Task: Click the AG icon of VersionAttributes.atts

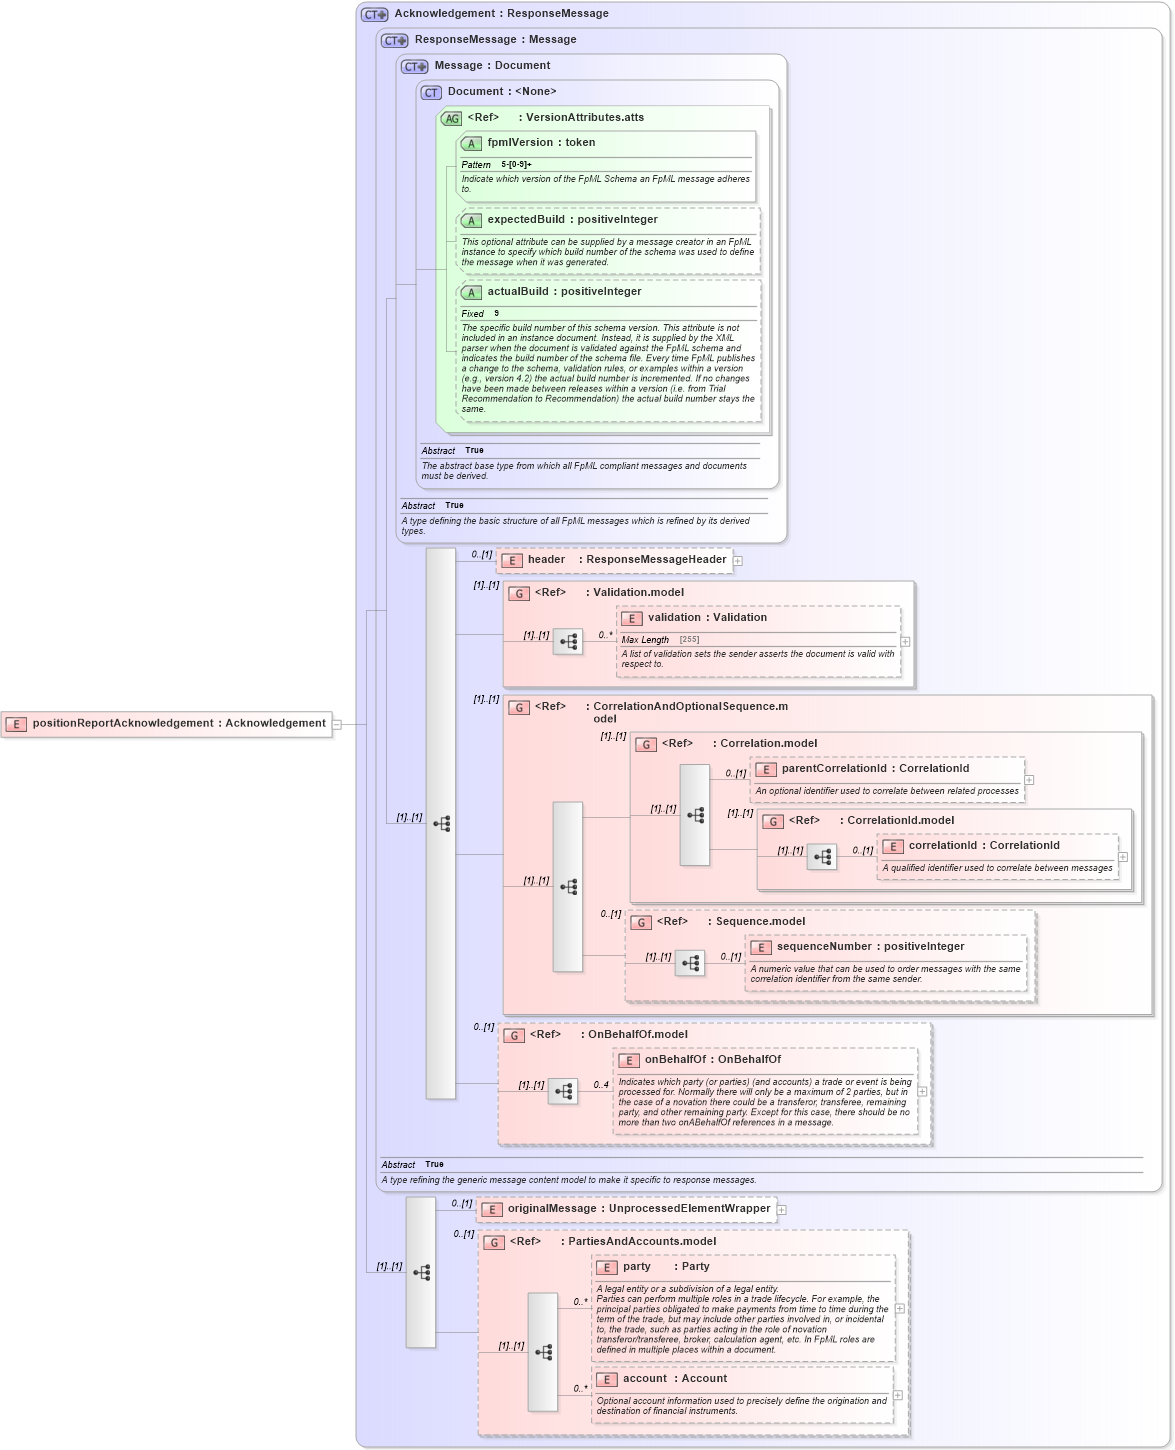Action: (452, 118)
